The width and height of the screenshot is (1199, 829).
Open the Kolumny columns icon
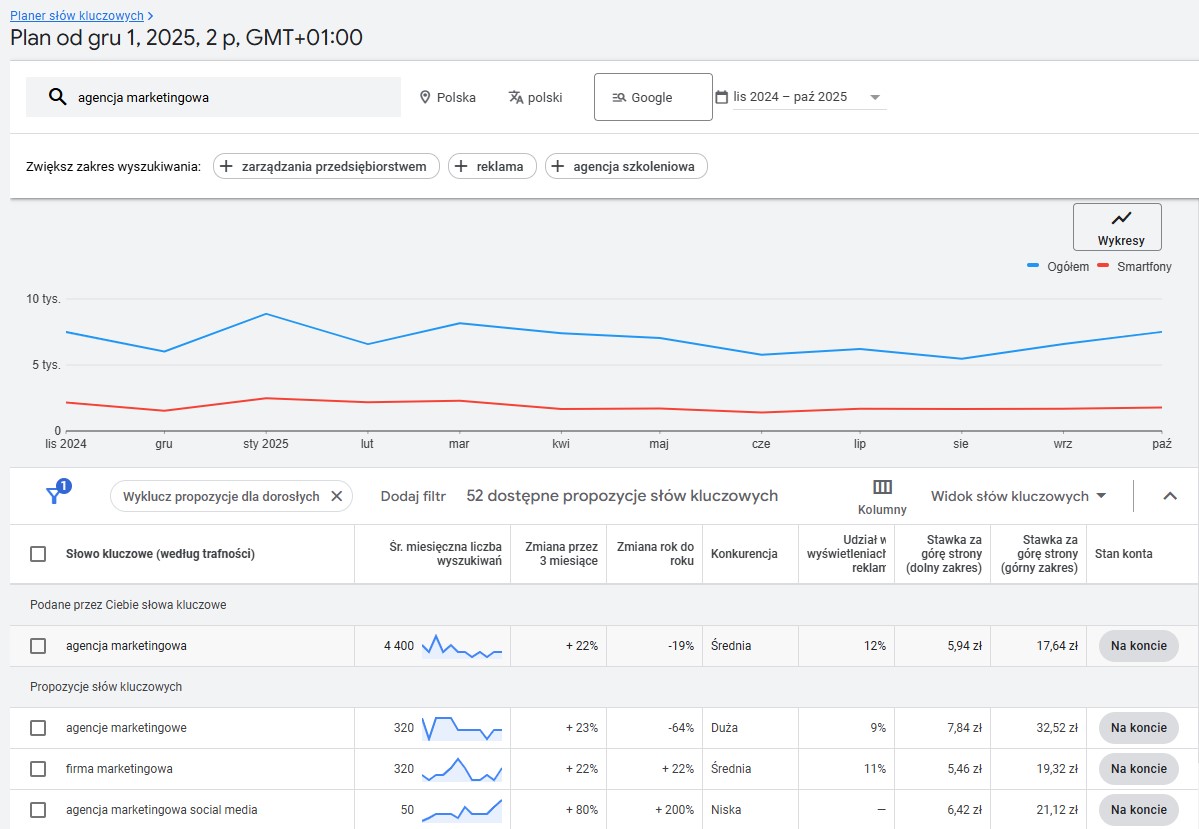tap(882, 487)
